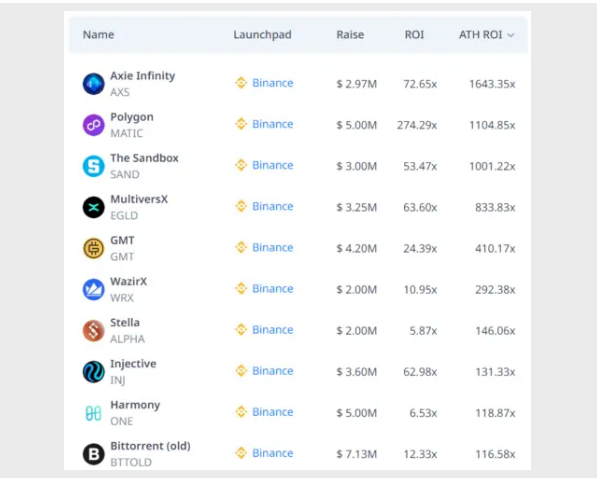Click the 833.83x ATH ROI value

tap(495, 208)
